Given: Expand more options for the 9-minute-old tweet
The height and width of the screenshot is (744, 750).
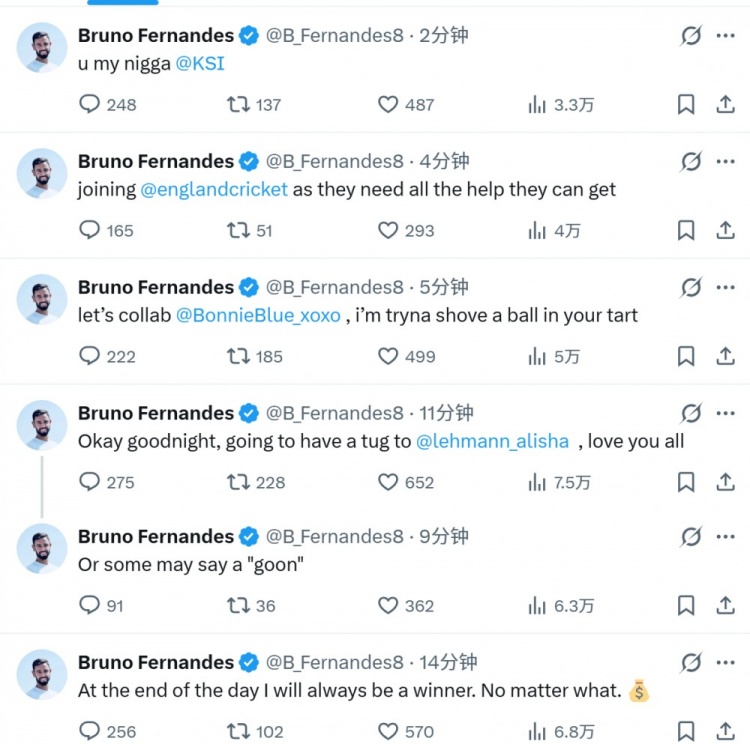Looking at the screenshot, I should click(x=725, y=537).
